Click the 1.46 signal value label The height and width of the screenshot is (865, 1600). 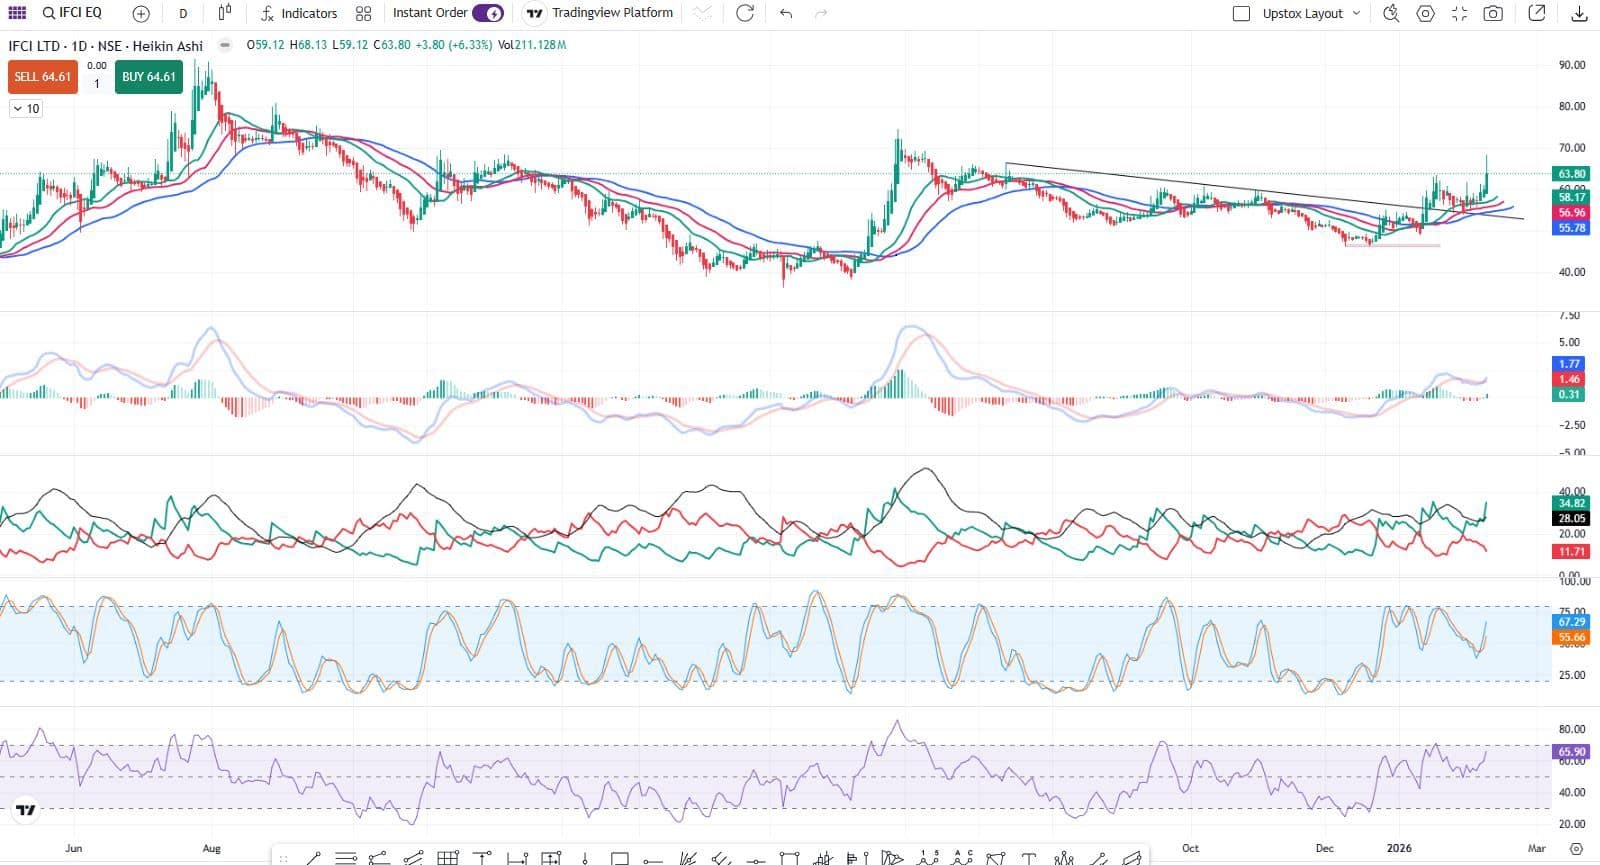pyautogui.click(x=1569, y=379)
